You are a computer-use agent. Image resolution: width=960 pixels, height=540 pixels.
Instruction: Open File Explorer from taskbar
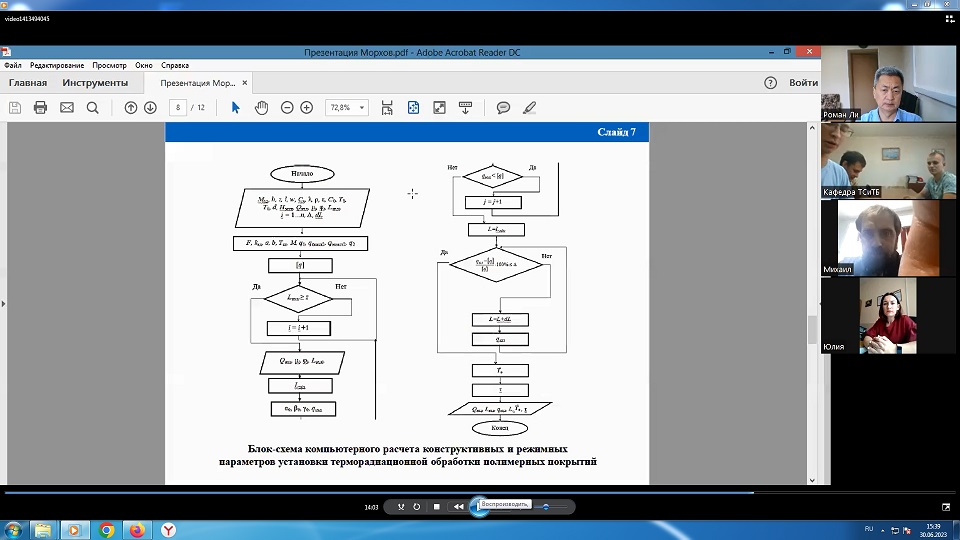[x=42, y=530]
